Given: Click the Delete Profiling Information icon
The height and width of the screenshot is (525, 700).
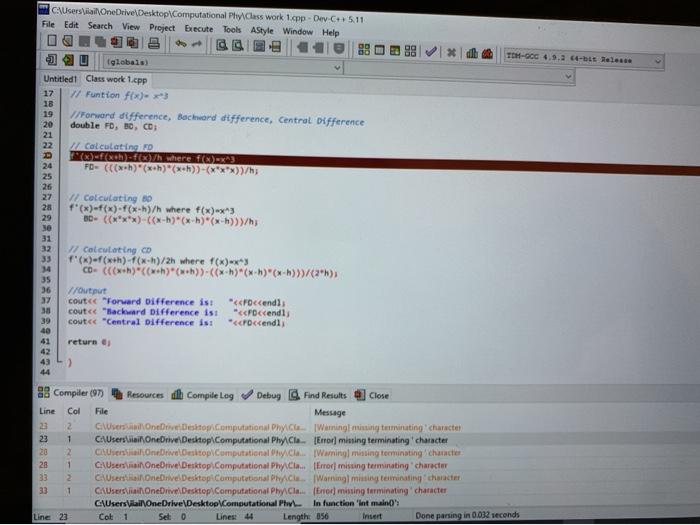Looking at the screenshot, I should coord(488,54).
